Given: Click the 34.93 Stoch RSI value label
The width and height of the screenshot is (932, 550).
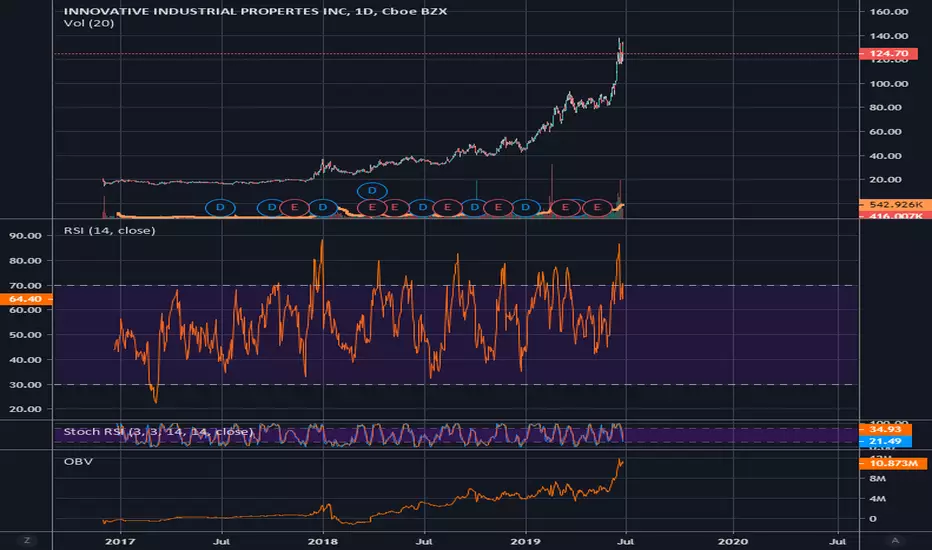Looking at the screenshot, I should (x=885, y=429).
